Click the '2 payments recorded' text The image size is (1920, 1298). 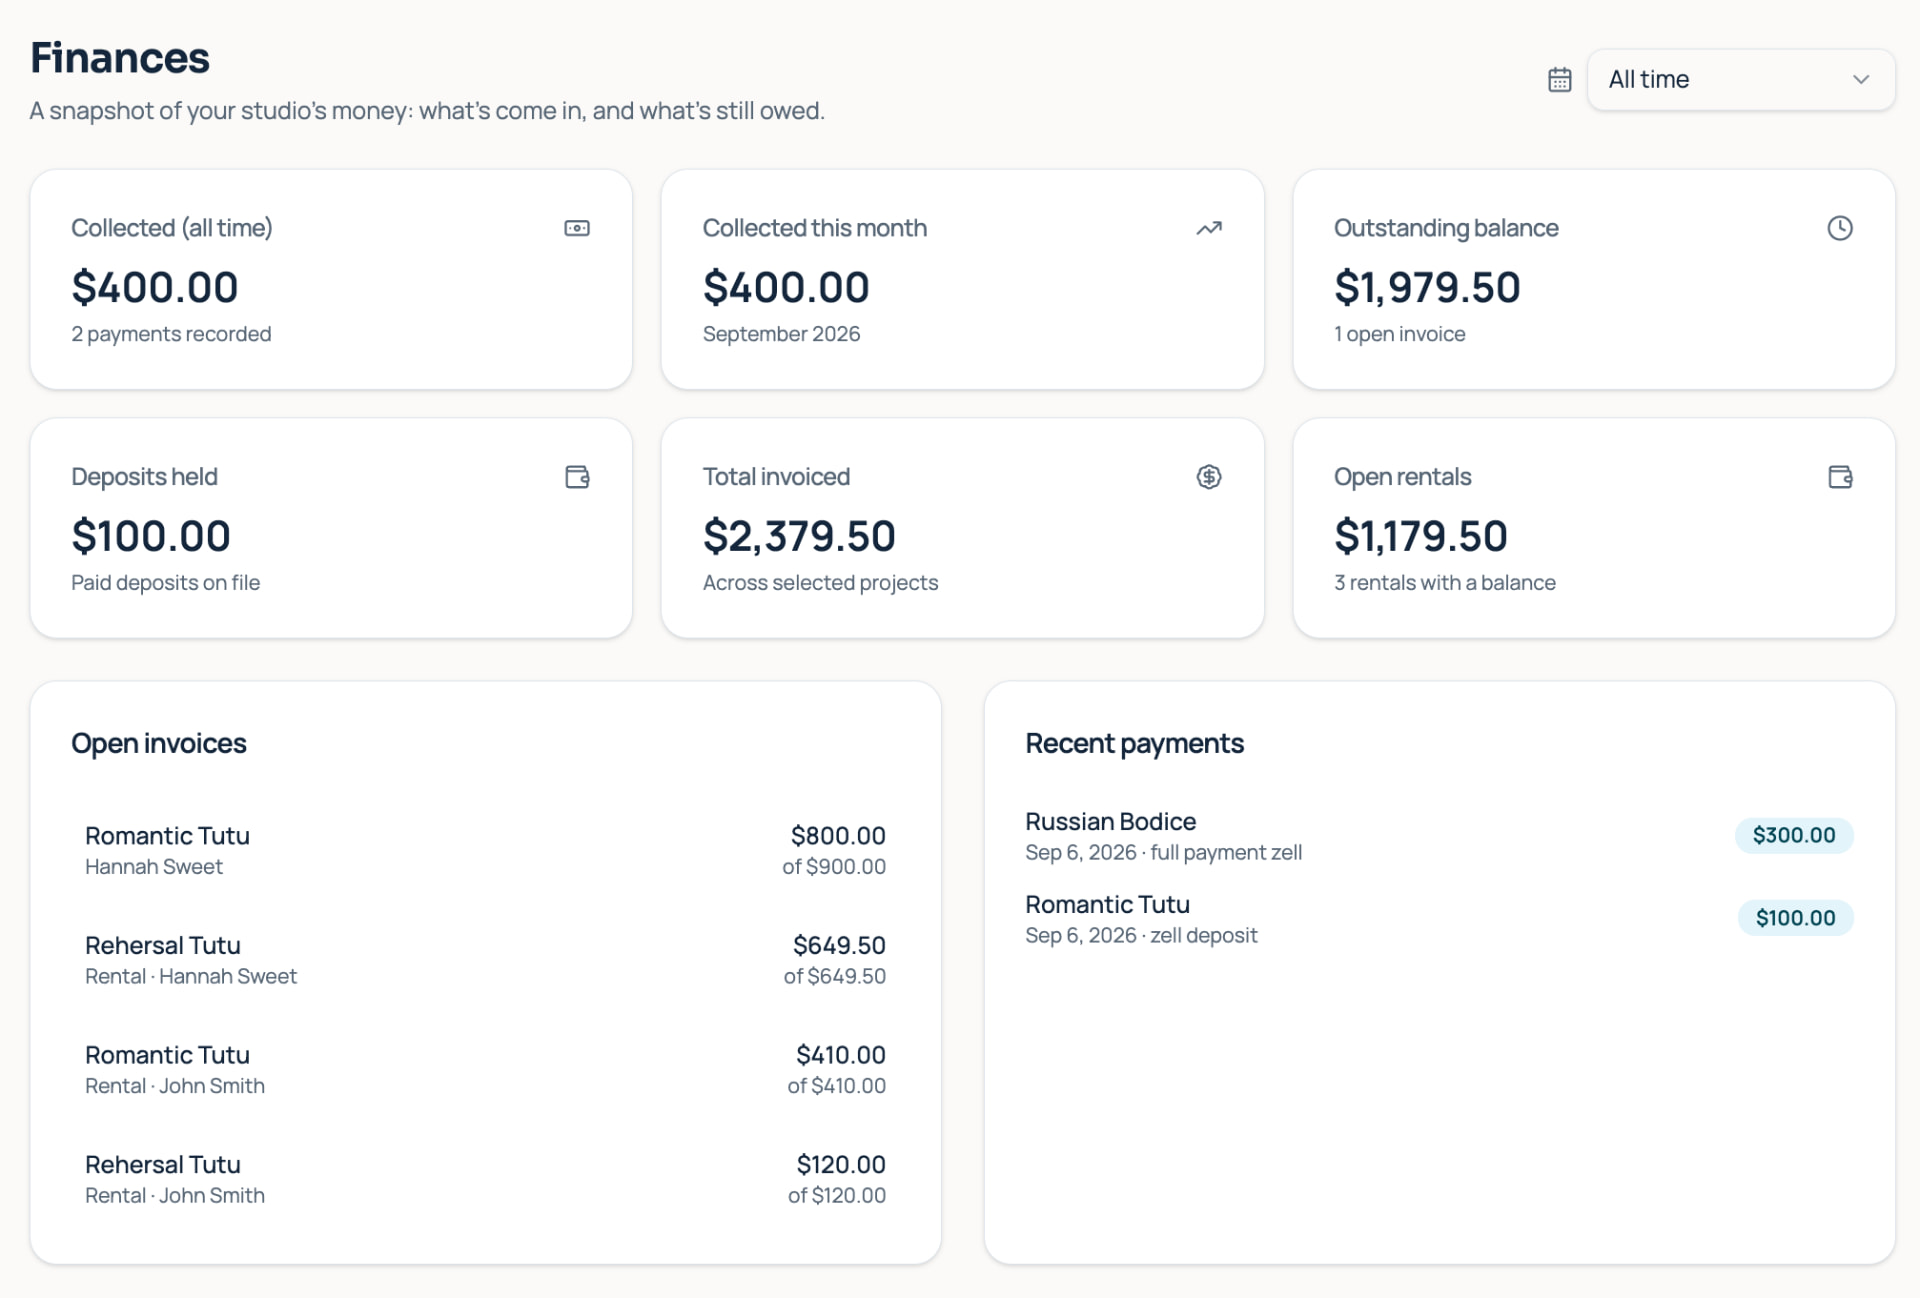pyautogui.click(x=171, y=334)
